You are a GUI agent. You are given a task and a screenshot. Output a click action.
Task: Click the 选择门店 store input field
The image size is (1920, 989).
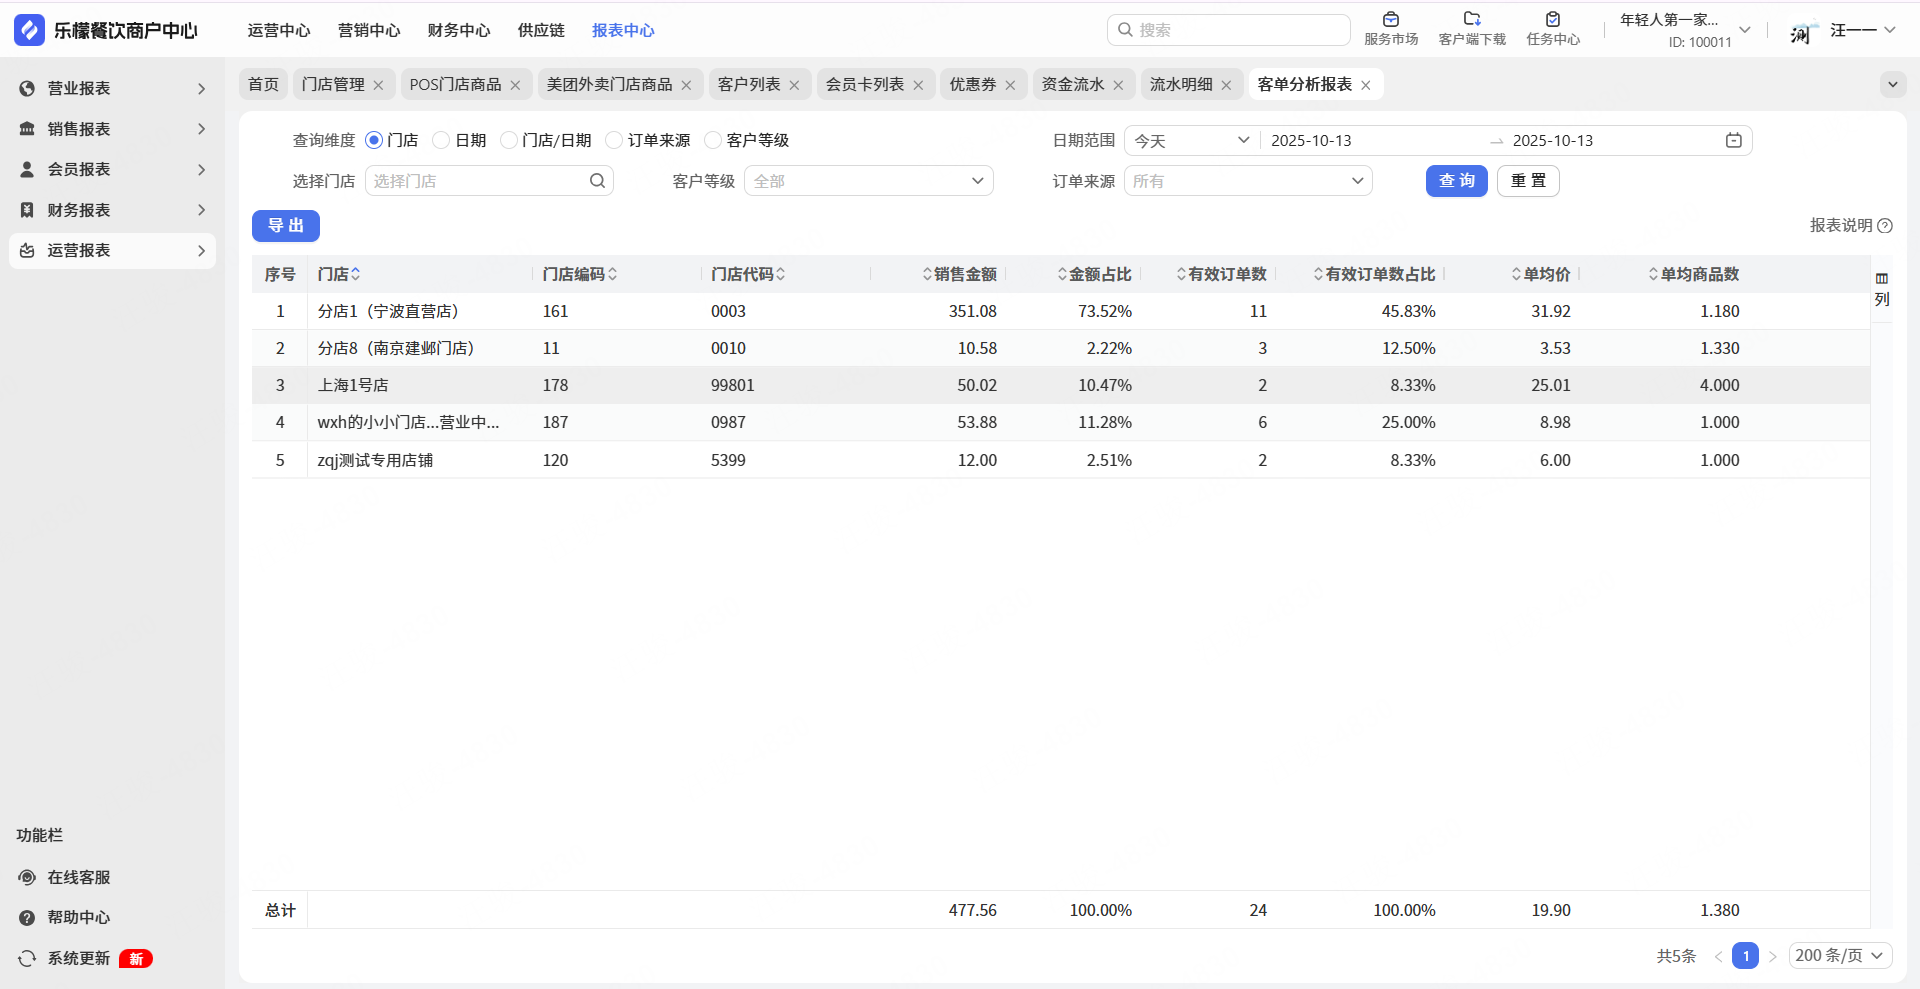coord(480,181)
